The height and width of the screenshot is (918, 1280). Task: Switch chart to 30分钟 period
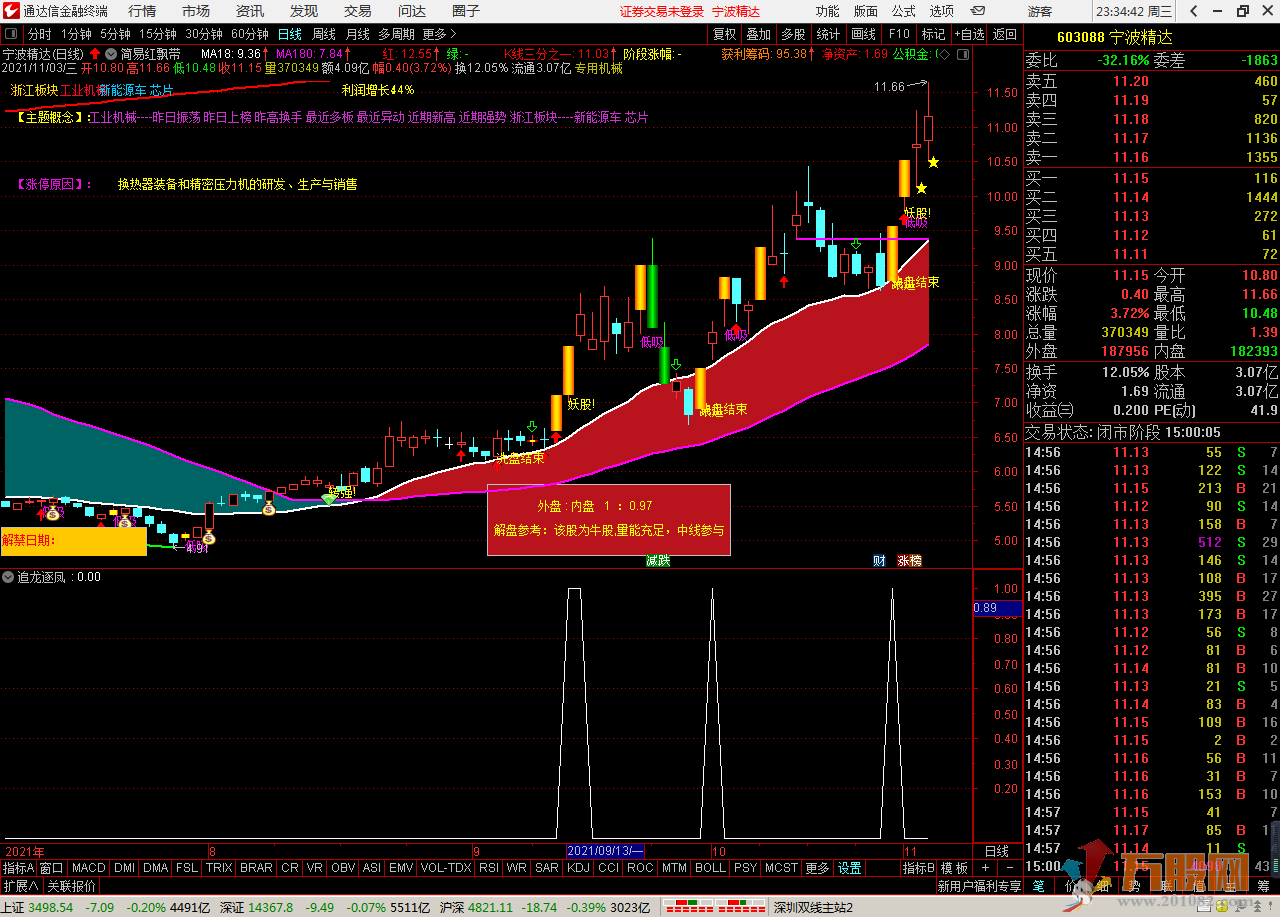[204, 34]
